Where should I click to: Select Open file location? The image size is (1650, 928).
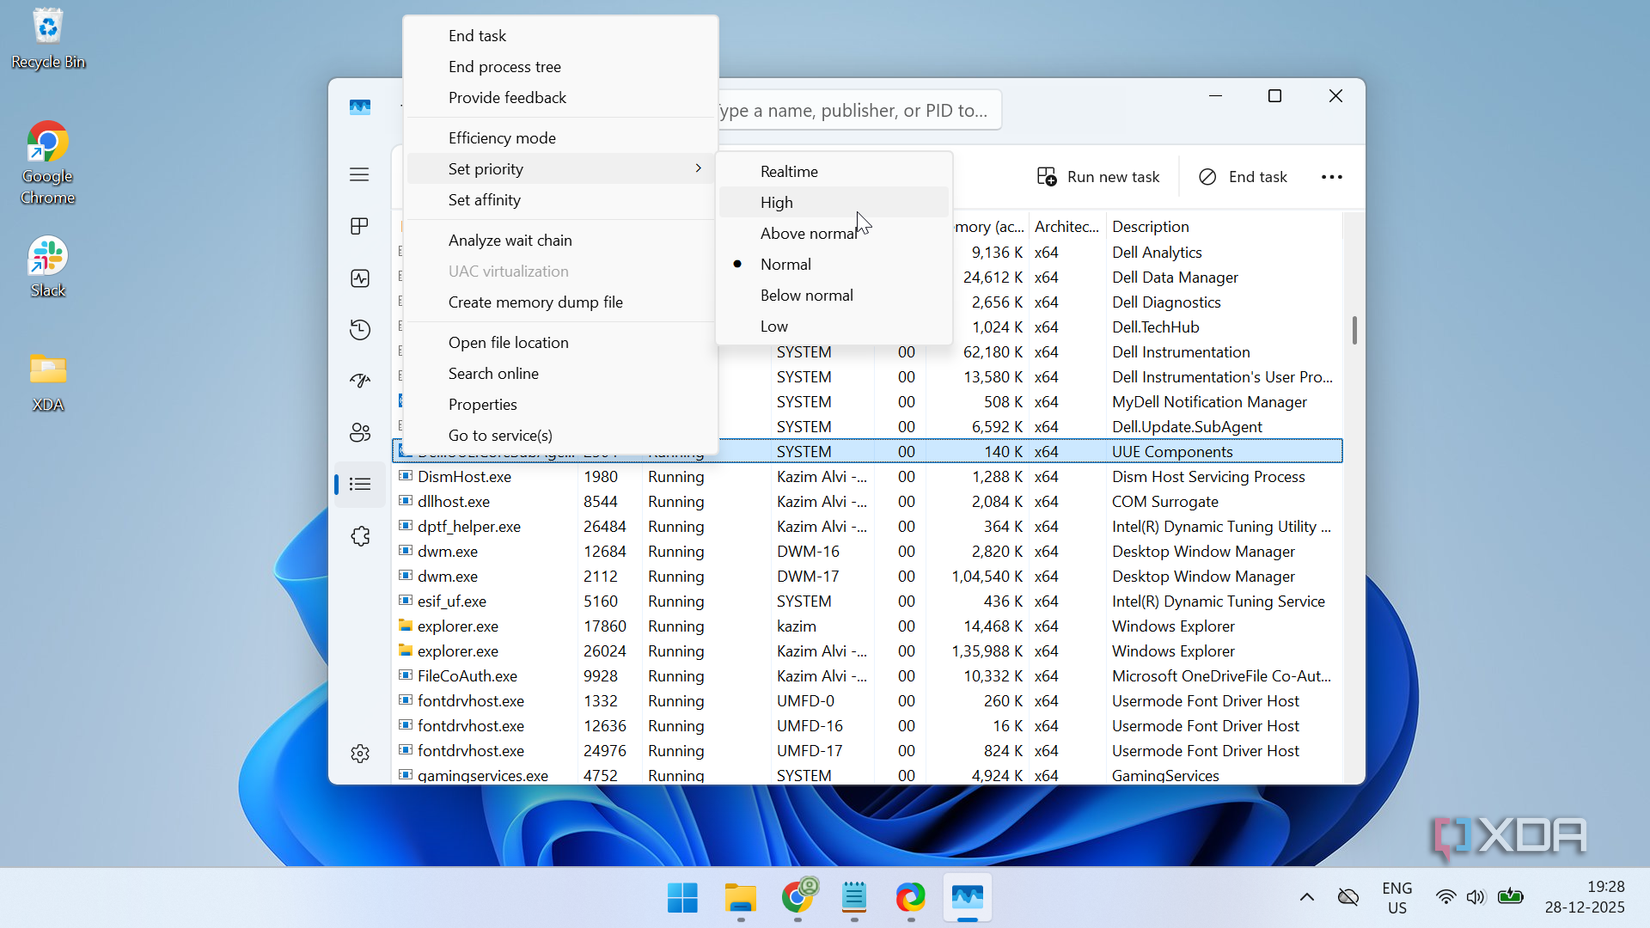pos(560,342)
